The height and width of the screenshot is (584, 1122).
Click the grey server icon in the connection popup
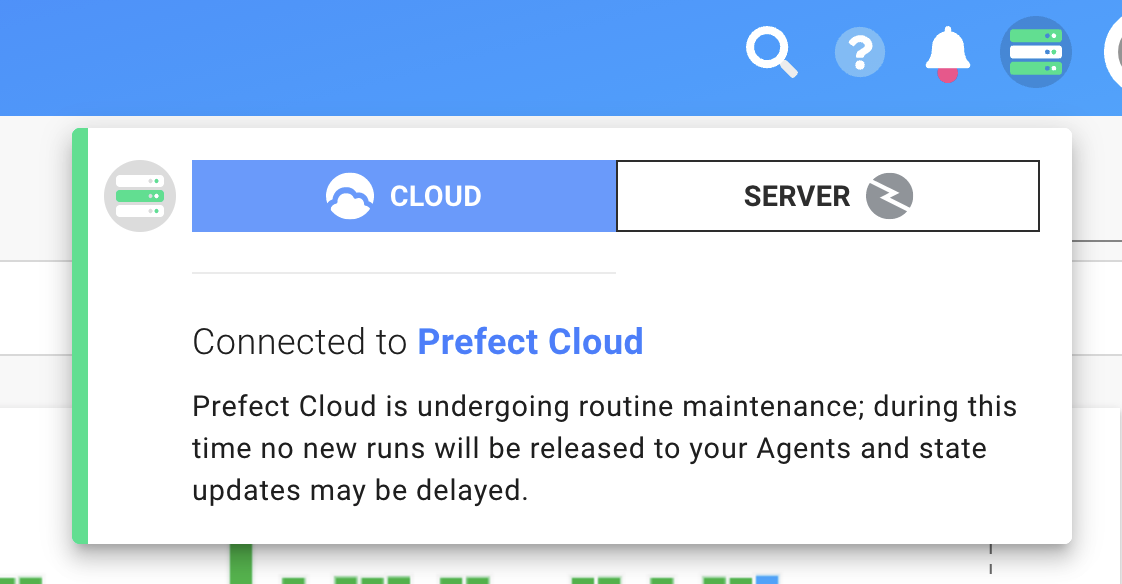coord(140,196)
